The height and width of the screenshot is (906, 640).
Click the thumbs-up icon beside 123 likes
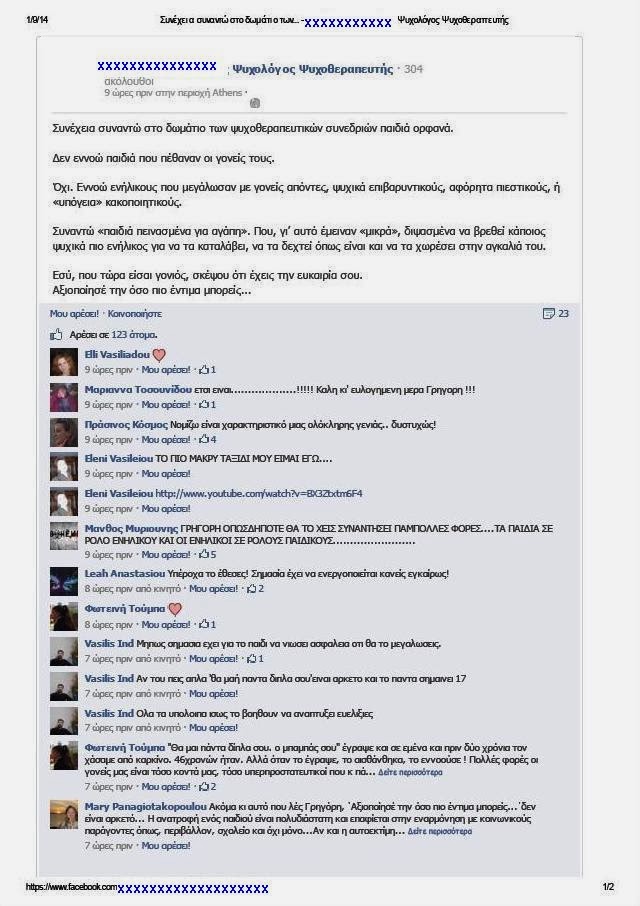click(56, 335)
